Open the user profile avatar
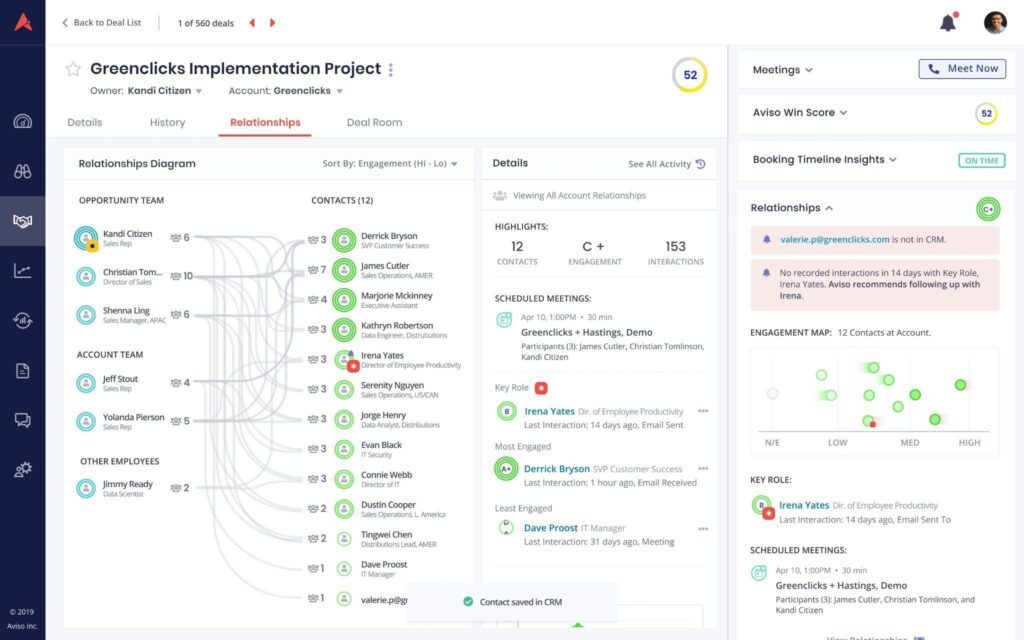Screen dimensions: 1024x640 click(995, 22)
